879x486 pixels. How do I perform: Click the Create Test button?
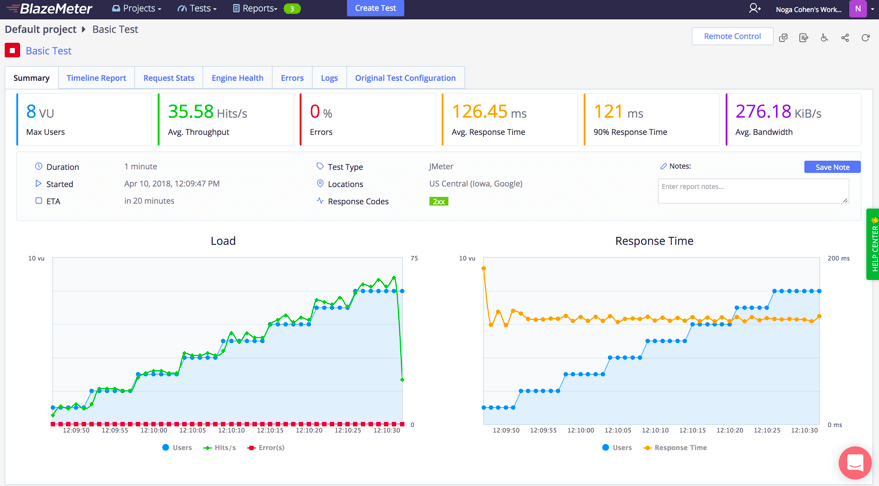coord(375,9)
